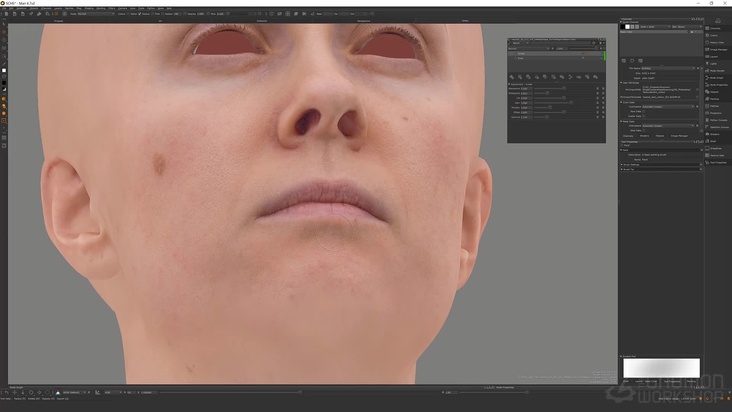Open the Colors palette icon

[715, 35]
